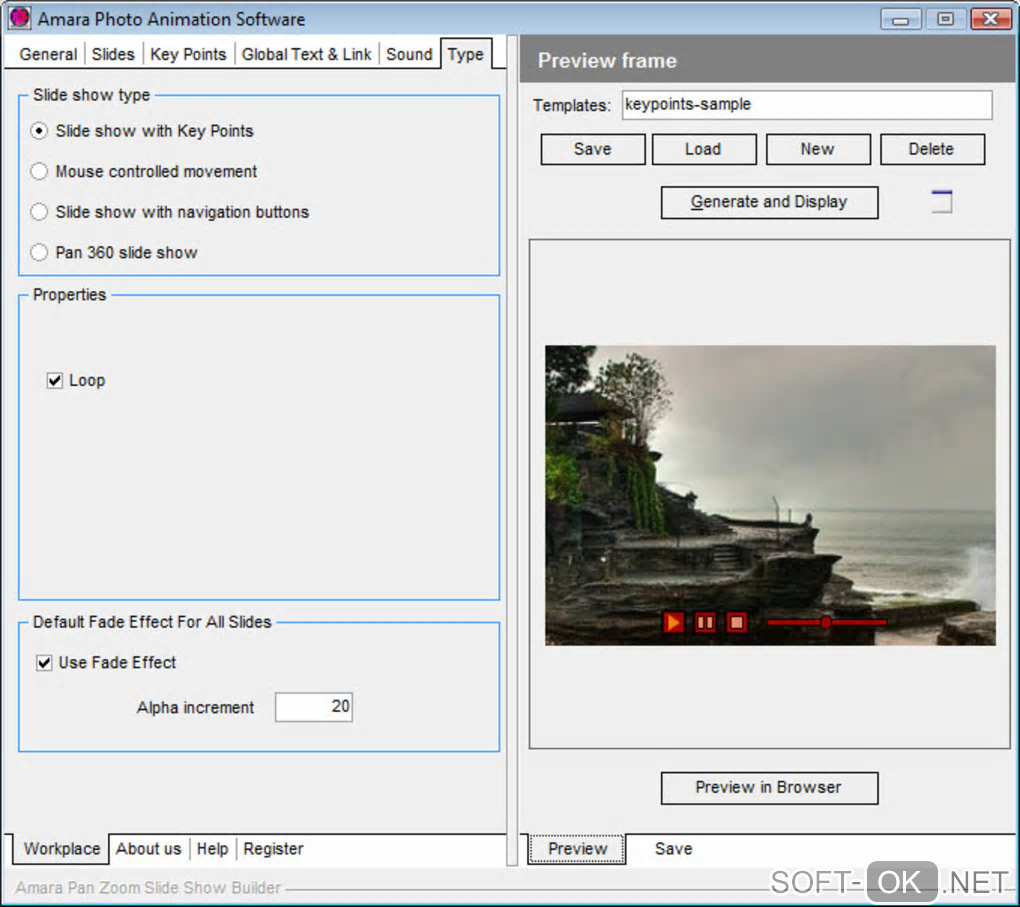The height and width of the screenshot is (907, 1020).
Task: Pause the slideshow preview playback
Action: (705, 623)
